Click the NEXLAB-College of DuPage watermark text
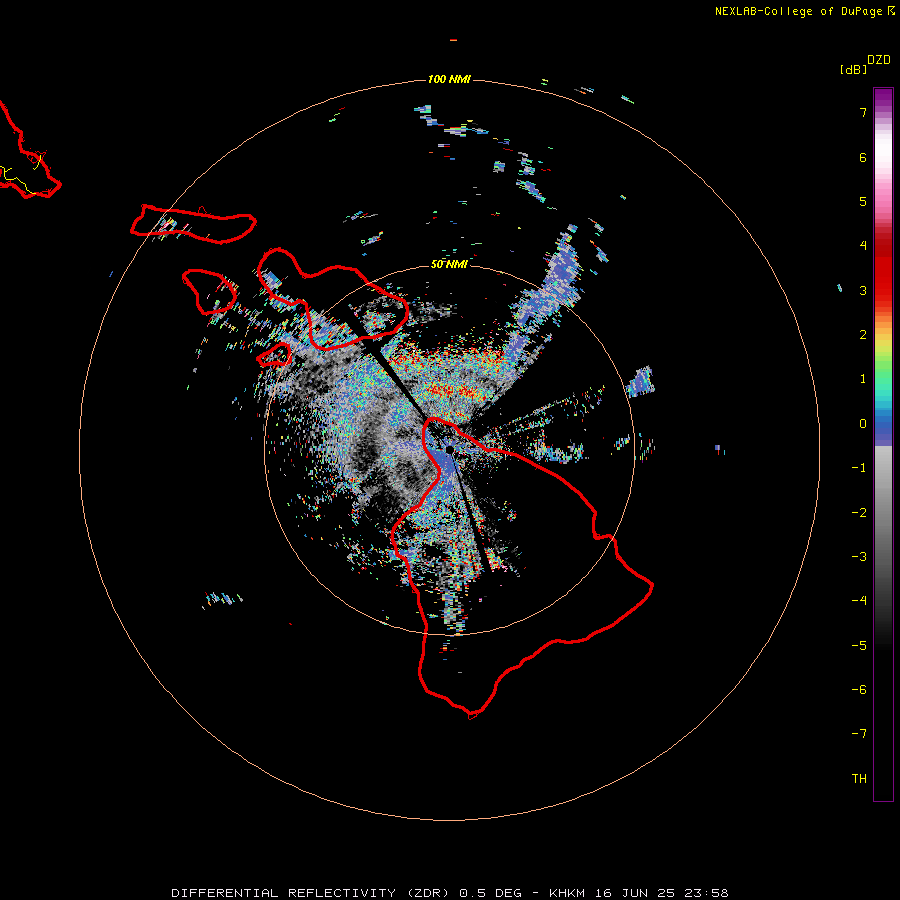900x900 pixels. [x=798, y=11]
